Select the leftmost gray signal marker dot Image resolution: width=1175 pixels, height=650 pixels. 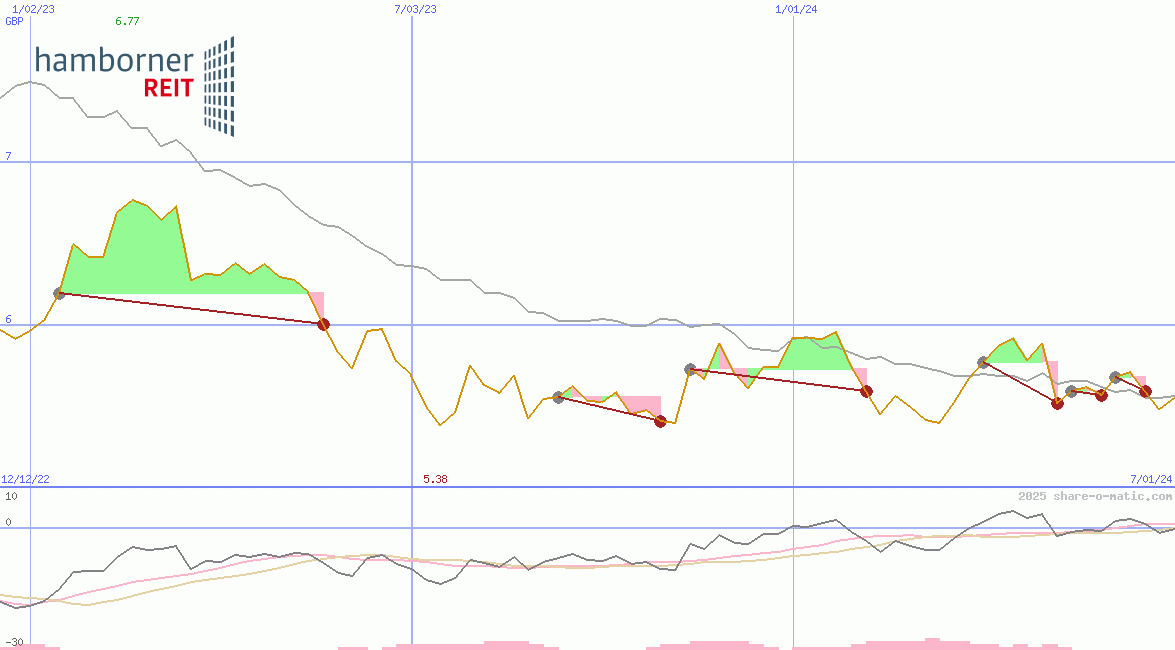pyautogui.click(x=60, y=293)
